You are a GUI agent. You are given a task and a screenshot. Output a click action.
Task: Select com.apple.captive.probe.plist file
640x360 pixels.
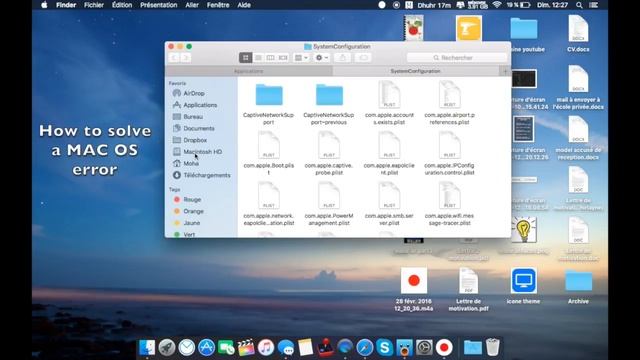coord(329,153)
